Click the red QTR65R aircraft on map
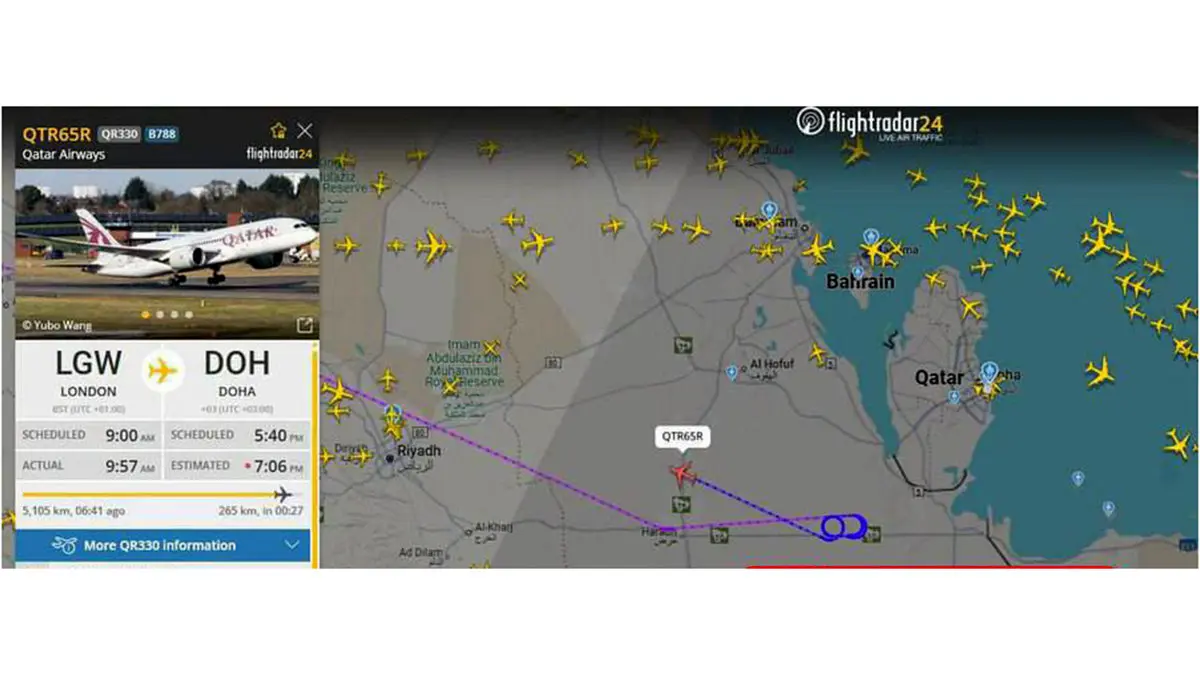Image resolution: width=1200 pixels, height=675 pixels. pyautogui.click(x=683, y=472)
